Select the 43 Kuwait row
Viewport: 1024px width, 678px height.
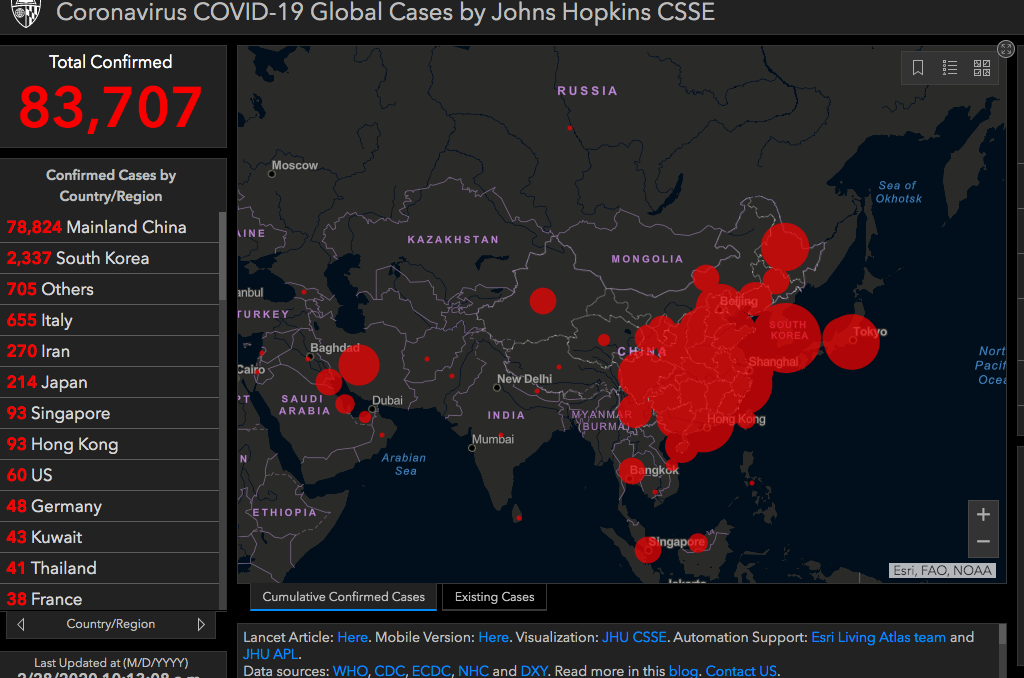(110, 538)
